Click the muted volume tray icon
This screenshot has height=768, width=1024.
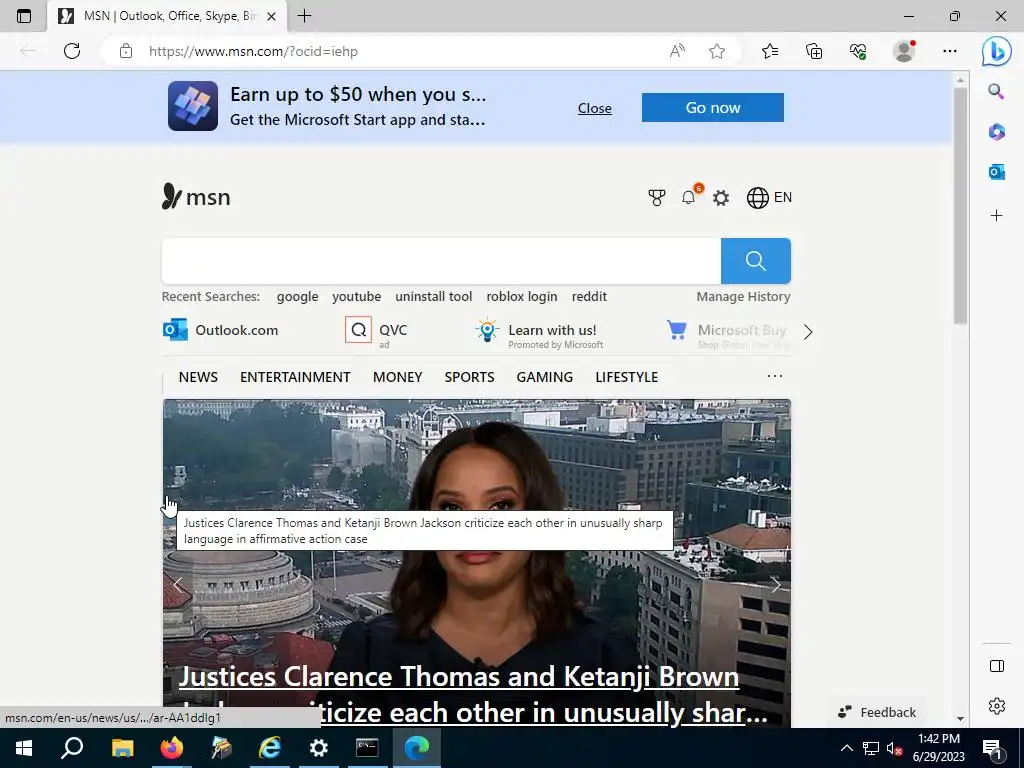pyautogui.click(x=894, y=749)
